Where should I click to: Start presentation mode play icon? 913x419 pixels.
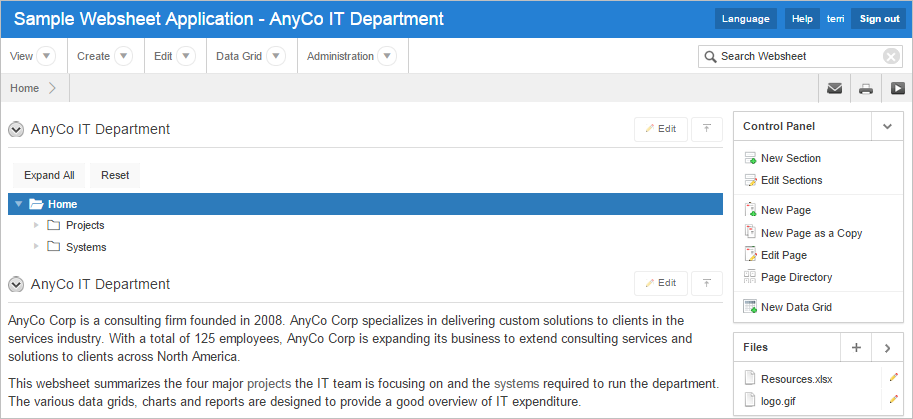coord(896,88)
